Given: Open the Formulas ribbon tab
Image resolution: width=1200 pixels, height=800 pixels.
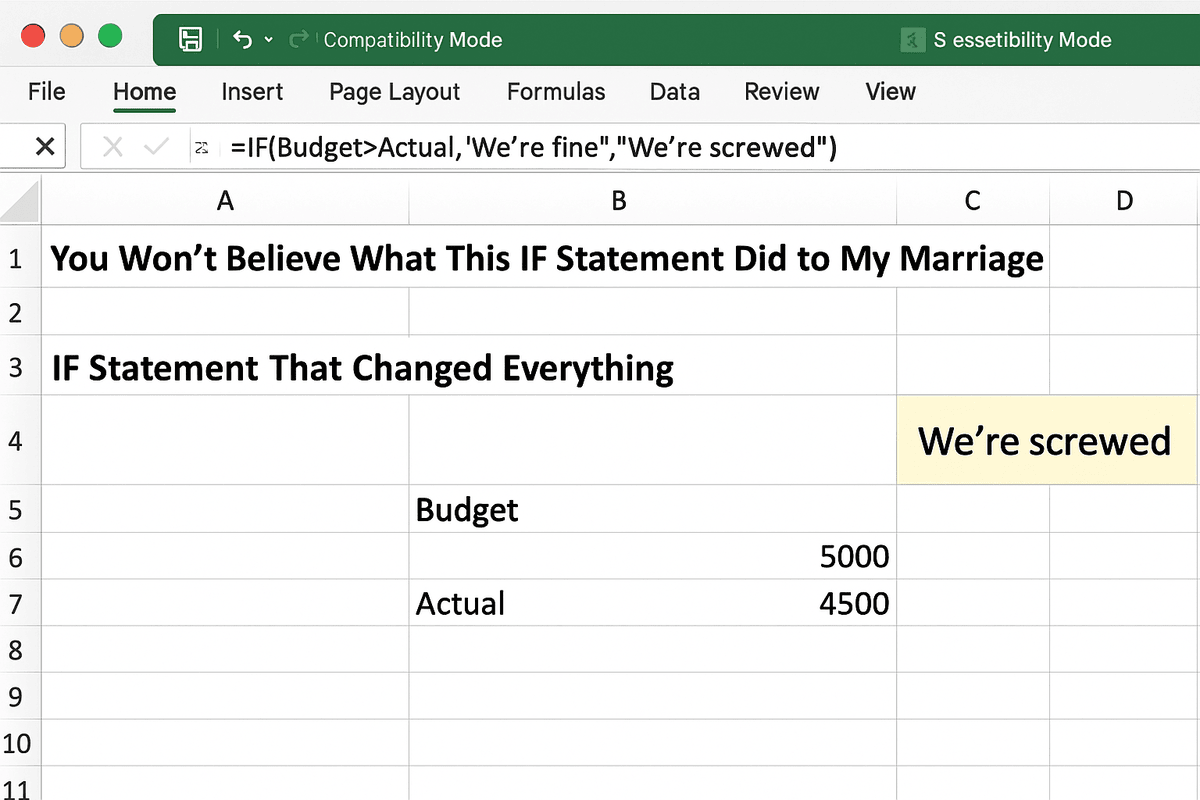Looking at the screenshot, I should (x=555, y=92).
